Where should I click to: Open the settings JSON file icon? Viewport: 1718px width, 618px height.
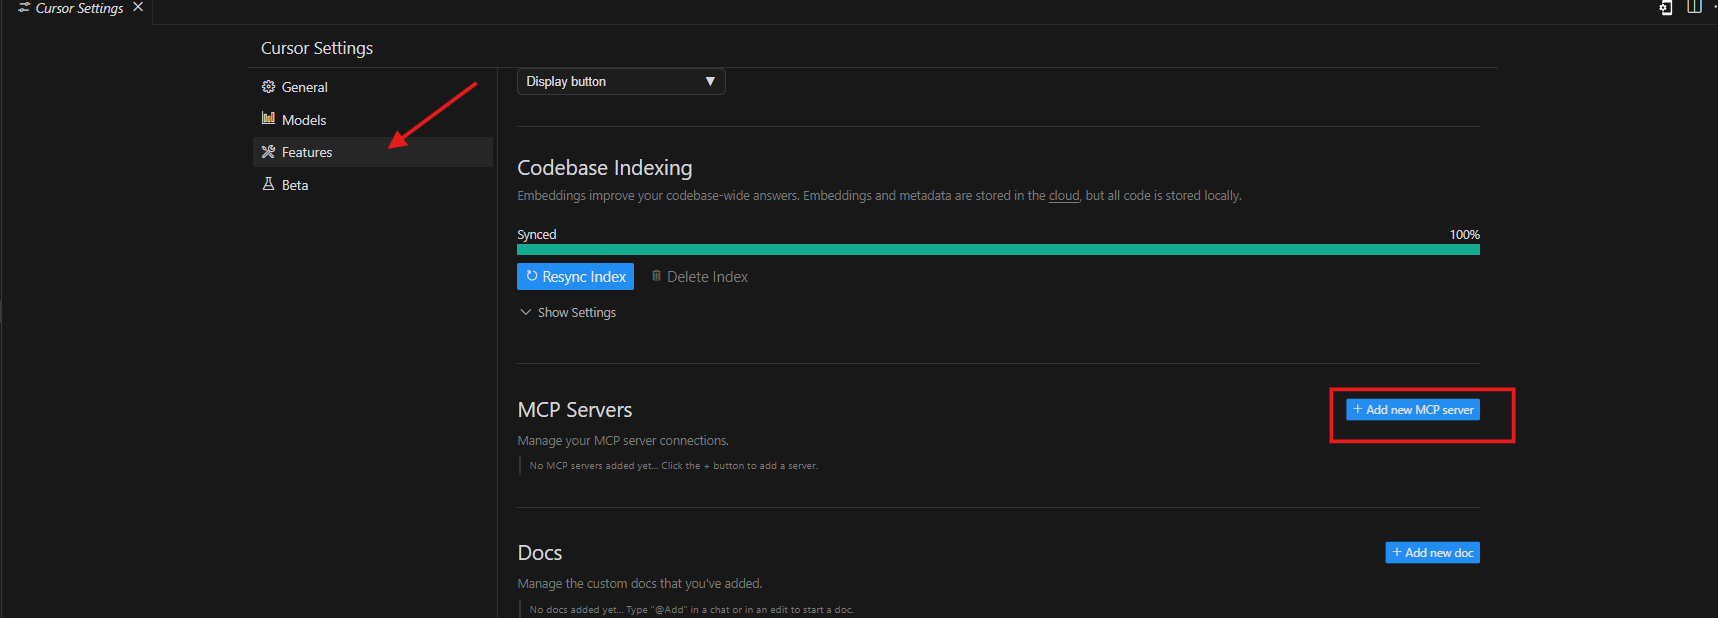pos(1666,7)
